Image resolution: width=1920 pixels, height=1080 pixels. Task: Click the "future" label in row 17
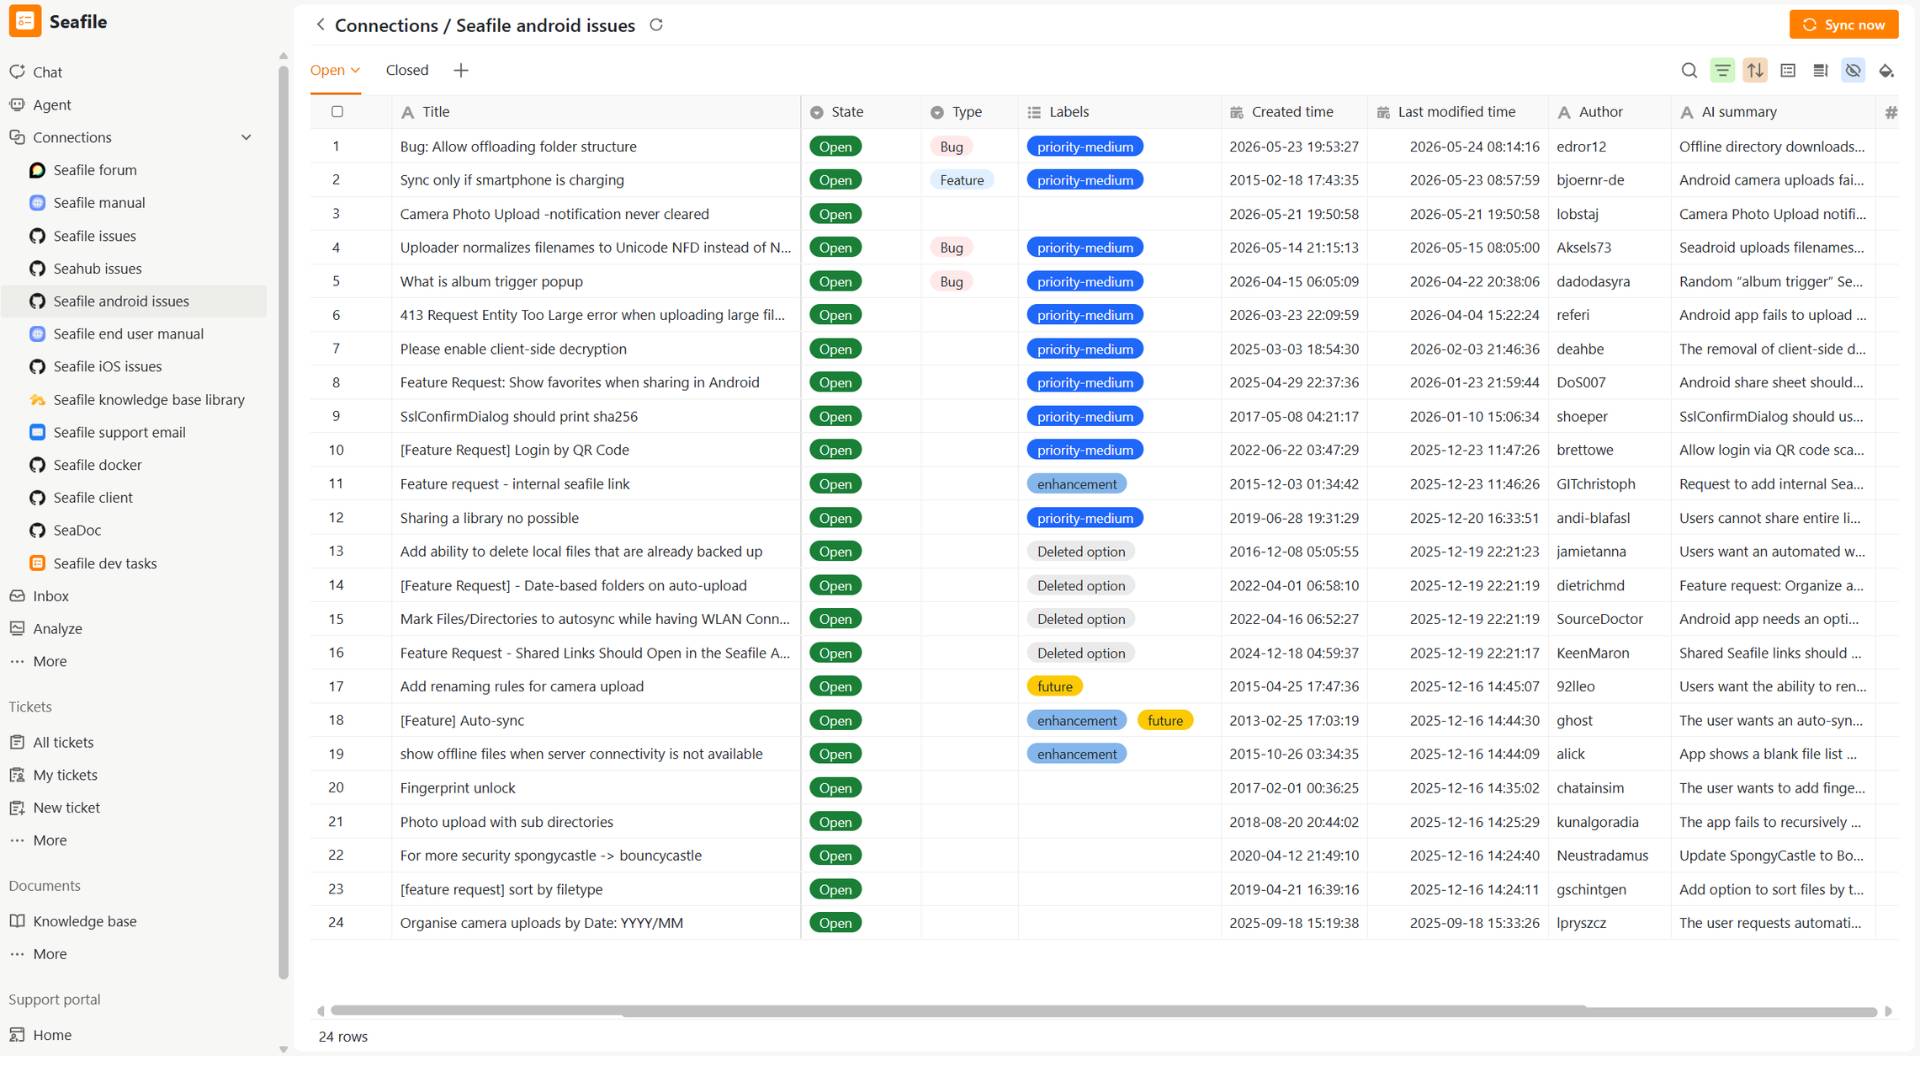1054,687
